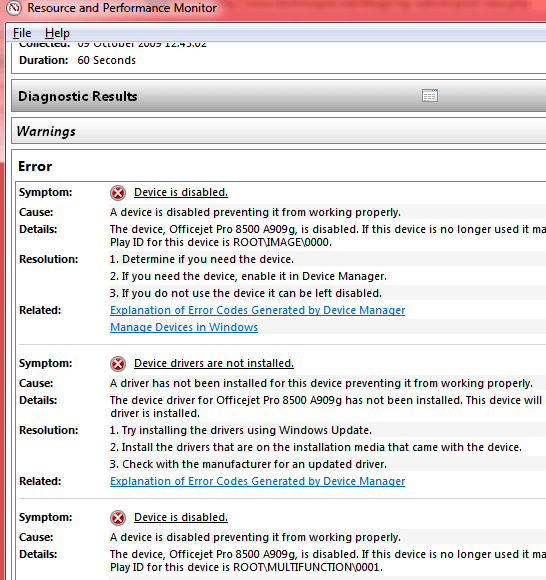Click '1. Try installing the drivers using Windows Update.'

pos(241,430)
